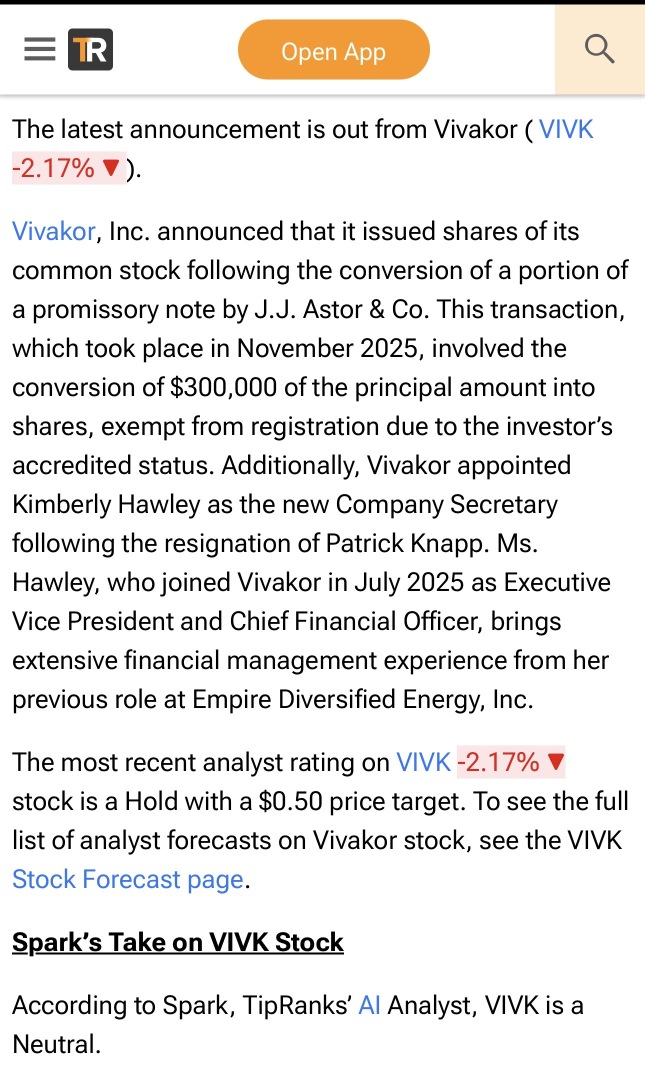Click red down arrow in analyst rating paragraph
The width and height of the screenshot is (645, 1074).
coord(557,763)
